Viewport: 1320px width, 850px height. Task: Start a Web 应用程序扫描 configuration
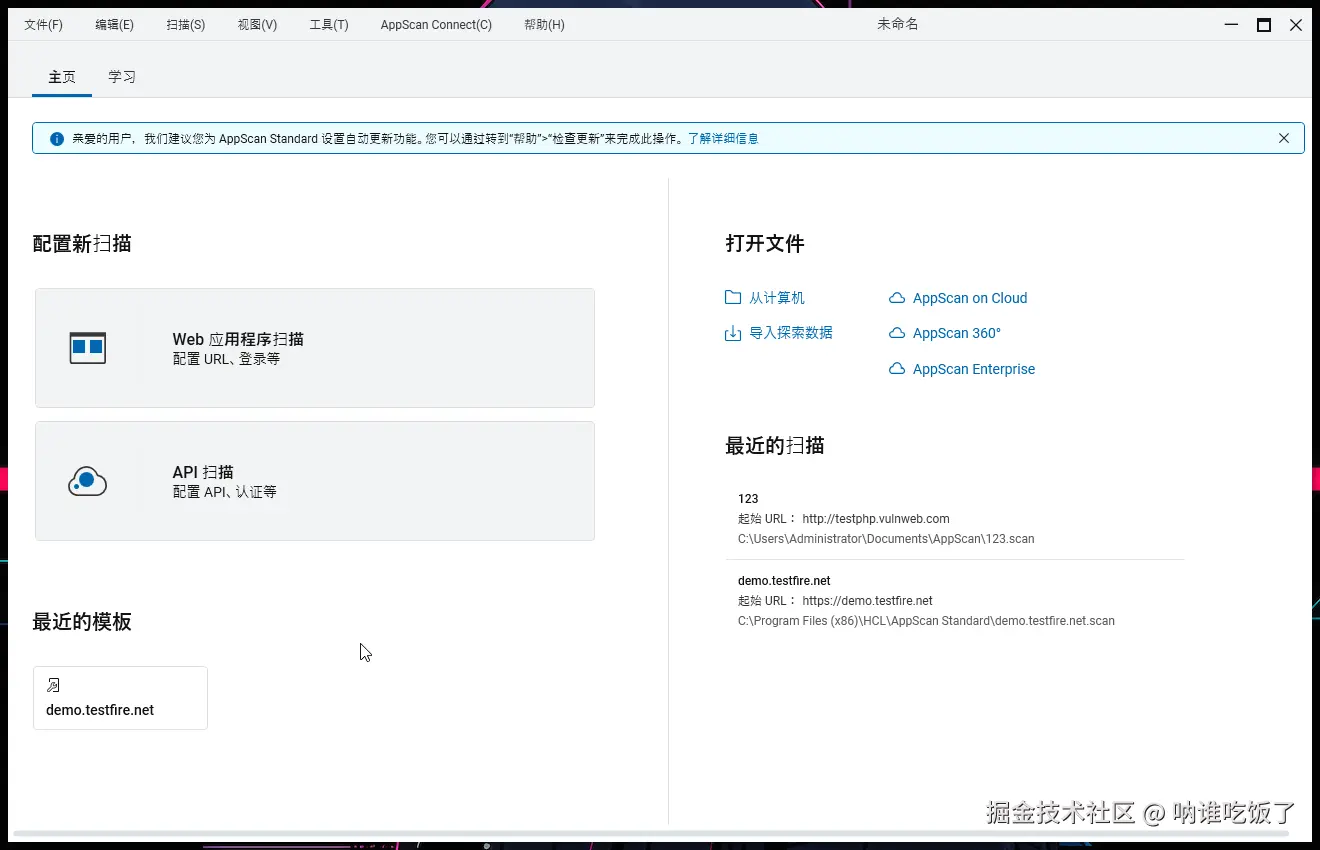tap(315, 348)
